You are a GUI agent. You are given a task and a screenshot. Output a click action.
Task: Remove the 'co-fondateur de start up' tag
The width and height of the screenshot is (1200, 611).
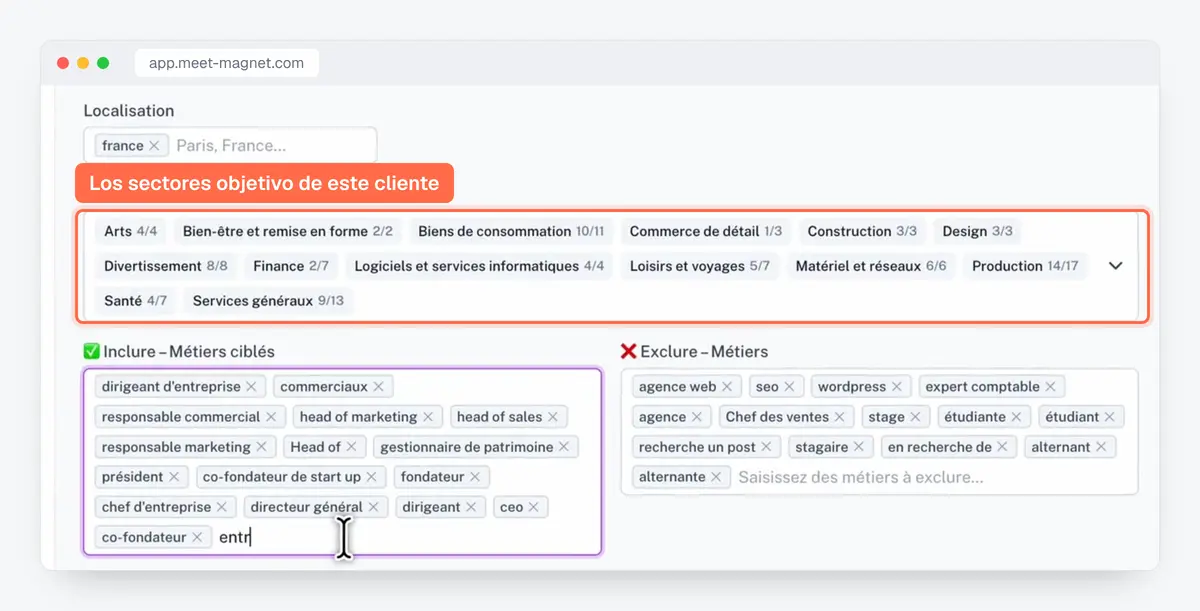pos(371,477)
